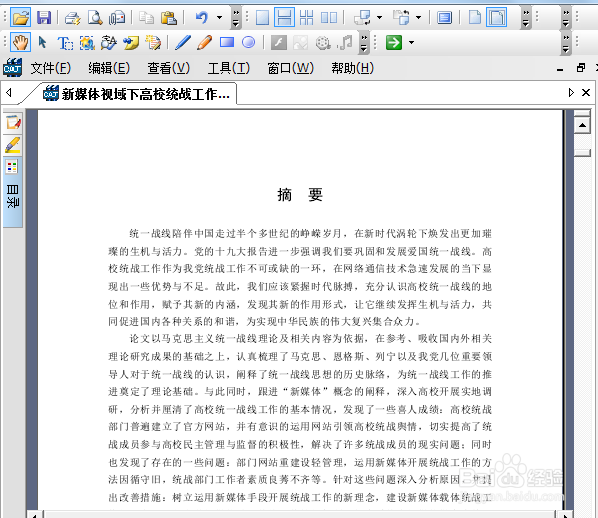Click the rotate page icon
The image size is (598, 518).
click(x=401, y=18)
